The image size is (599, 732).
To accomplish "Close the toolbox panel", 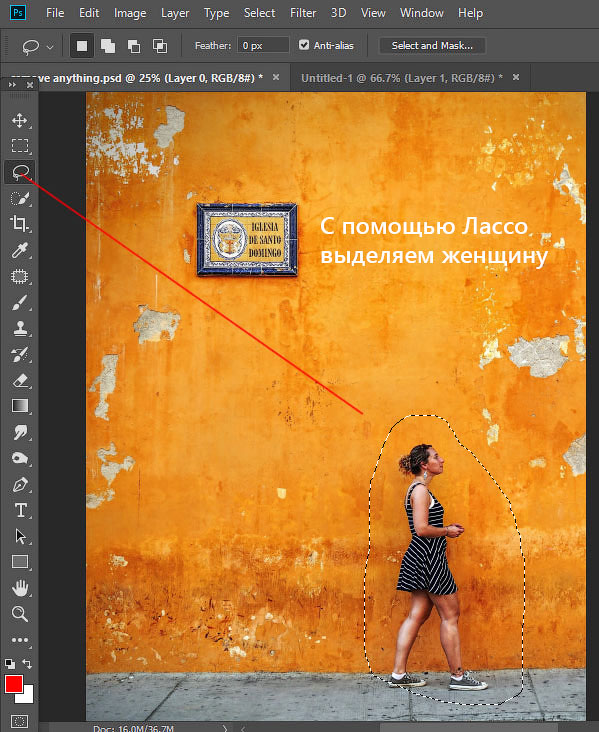I will tap(30, 84).
